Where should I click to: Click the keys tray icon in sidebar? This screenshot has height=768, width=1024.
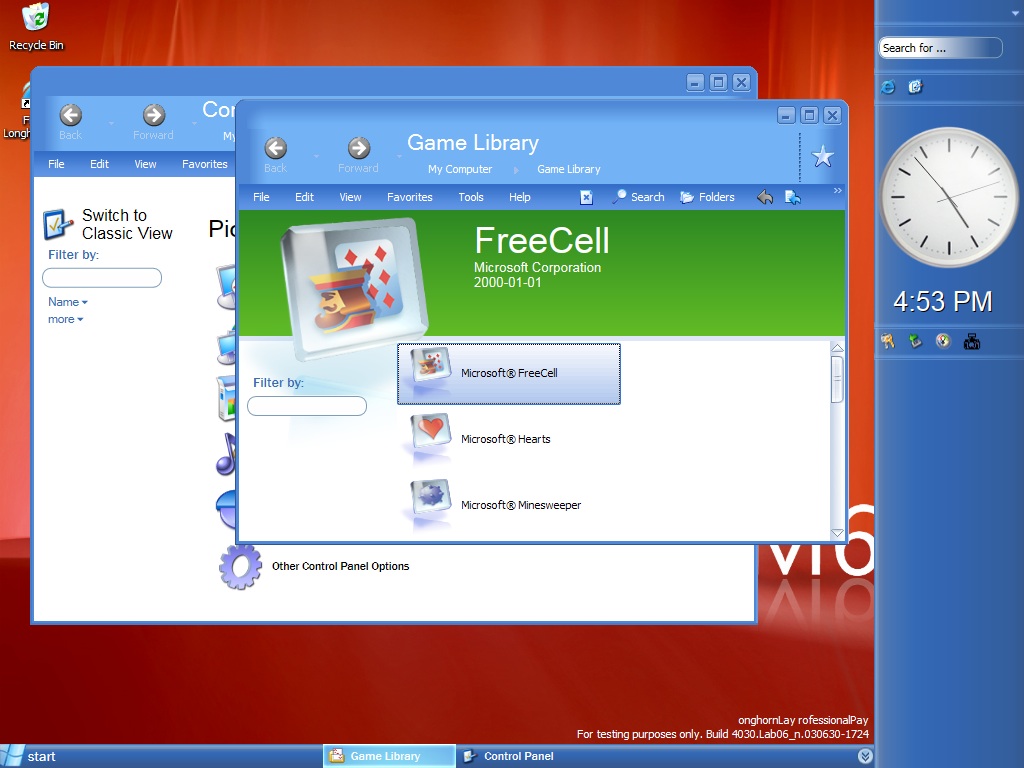pos(888,341)
